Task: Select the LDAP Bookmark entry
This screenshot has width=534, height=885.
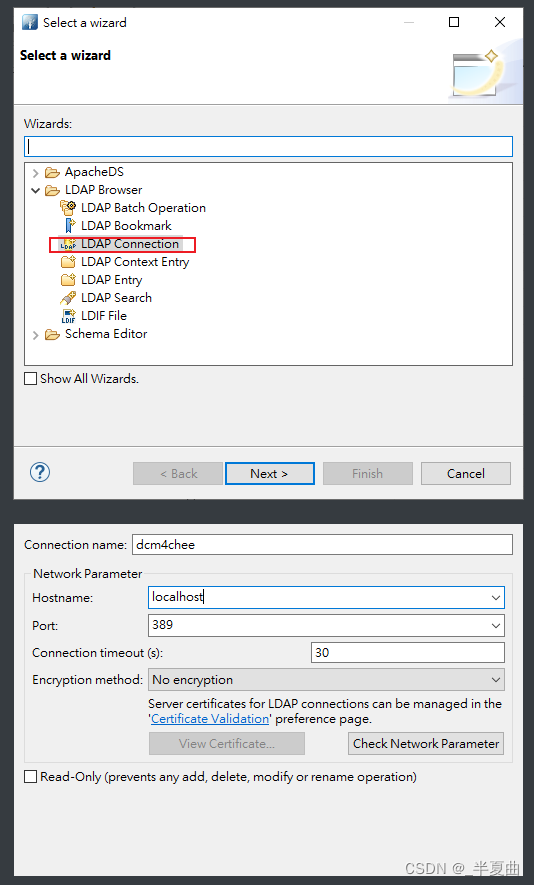Action: tap(126, 226)
